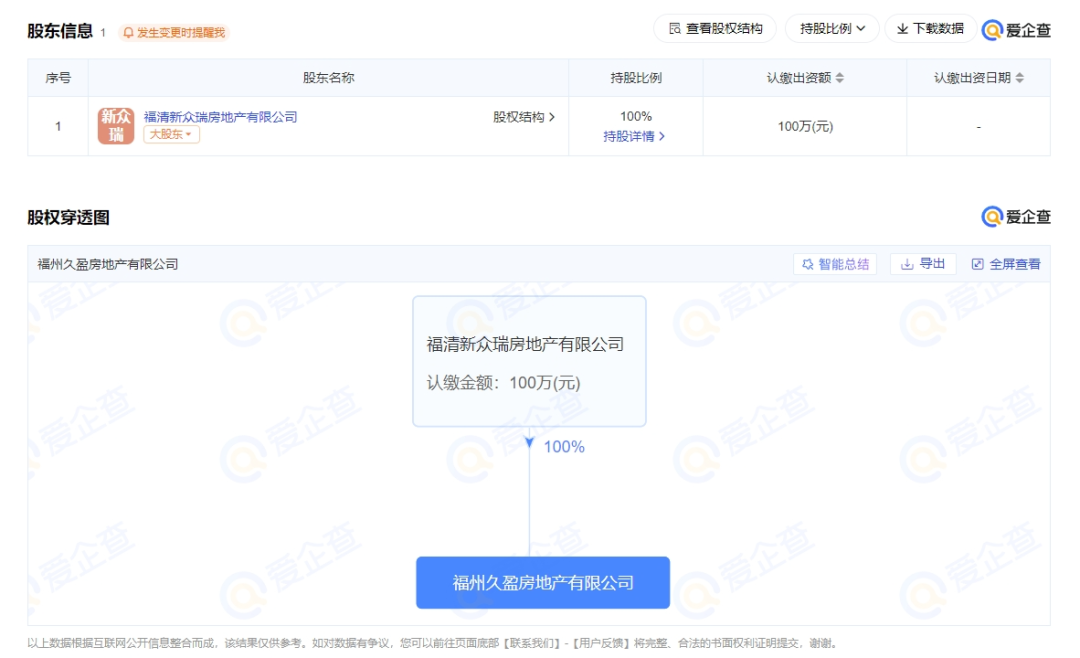
Task: Open 福清新众瑞房地产有限公司 shareholder link
Action: pos(220,117)
